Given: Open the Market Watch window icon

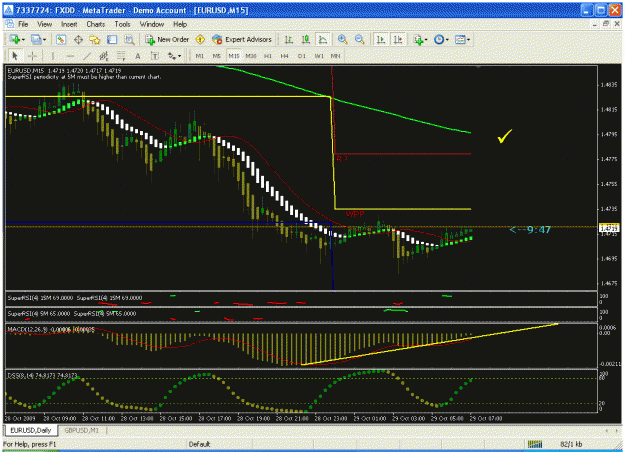Looking at the screenshot, I should coord(61,39).
